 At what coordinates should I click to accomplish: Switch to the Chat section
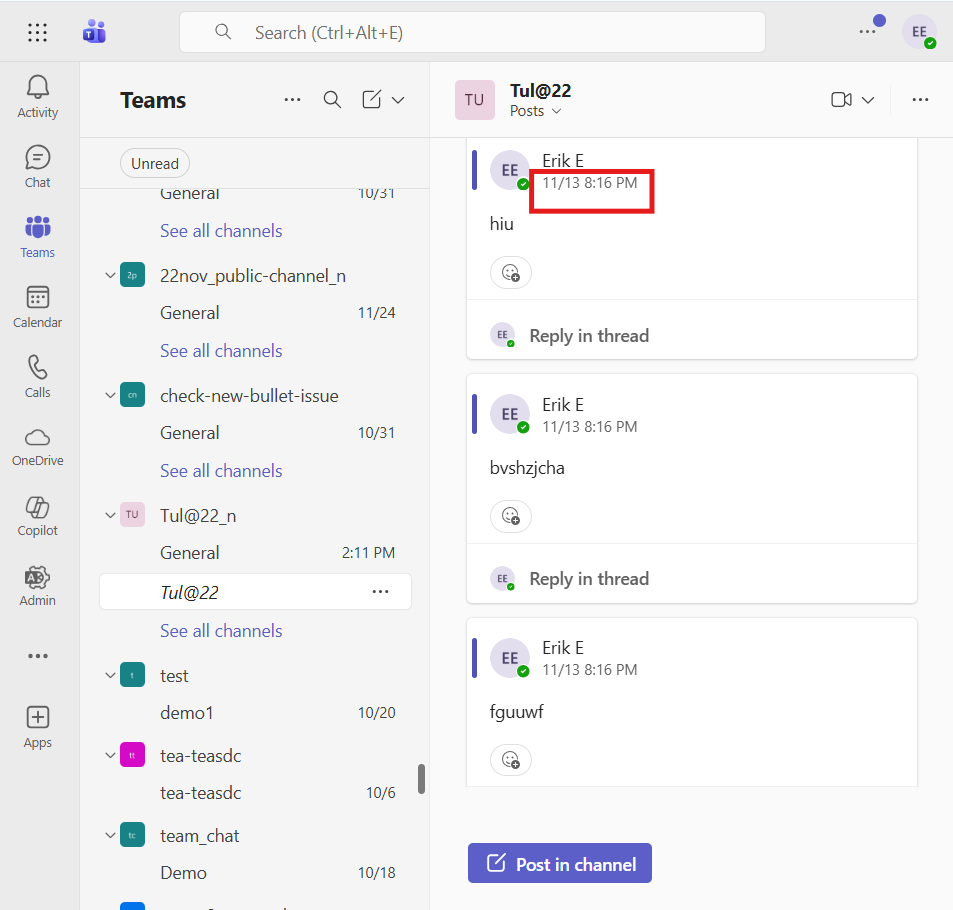(37, 166)
